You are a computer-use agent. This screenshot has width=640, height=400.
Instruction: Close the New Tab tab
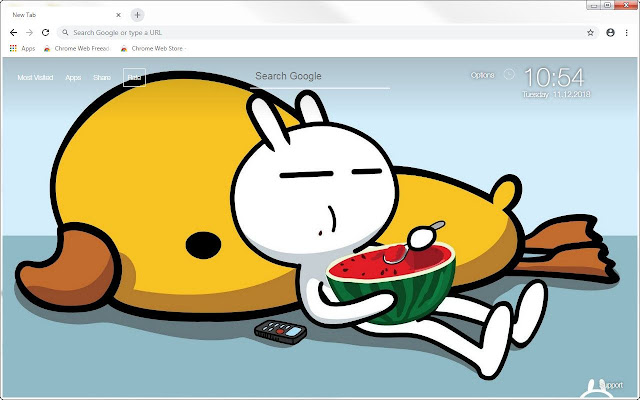(x=118, y=15)
